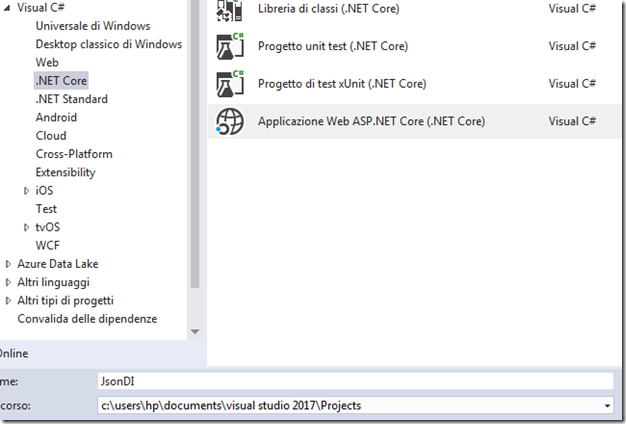The image size is (626, 424).
Task: Click the tree scrollbar down arrow
Action: coord(195,332)
